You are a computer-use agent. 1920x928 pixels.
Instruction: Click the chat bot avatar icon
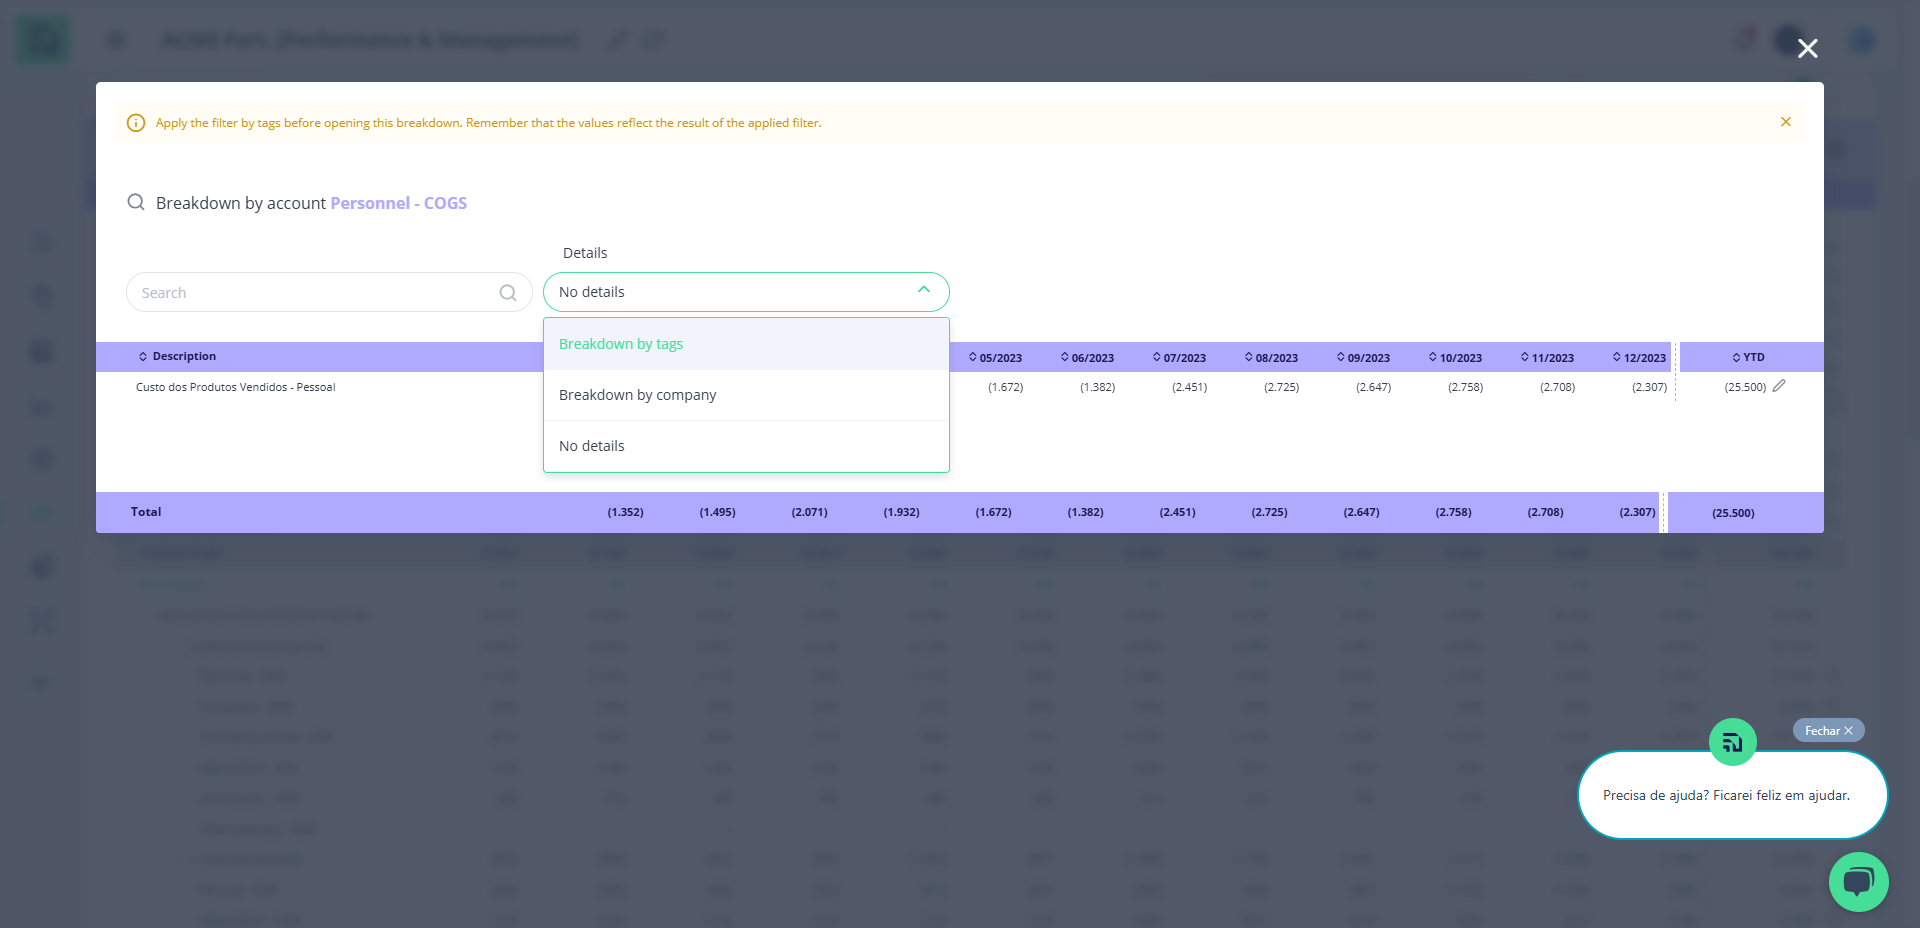(1733, 742)
